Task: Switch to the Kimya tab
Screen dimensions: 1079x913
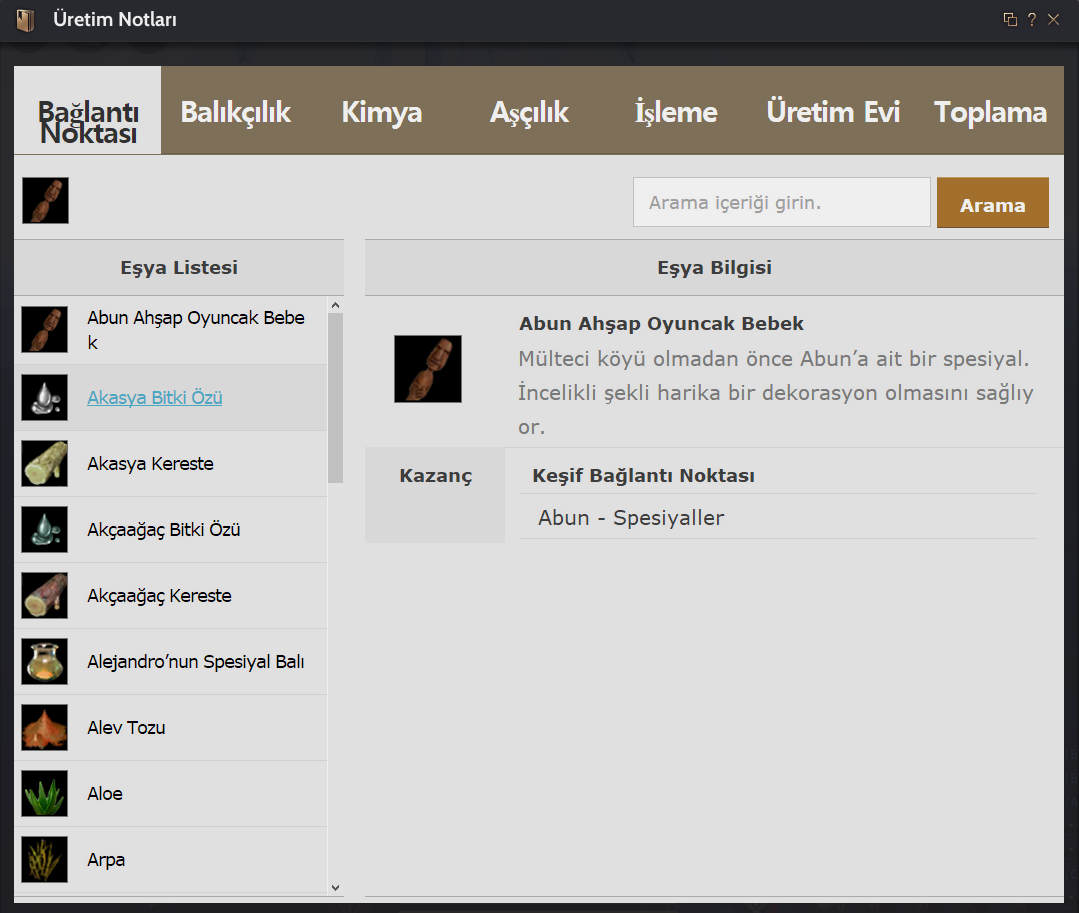Action: [381, 112]
